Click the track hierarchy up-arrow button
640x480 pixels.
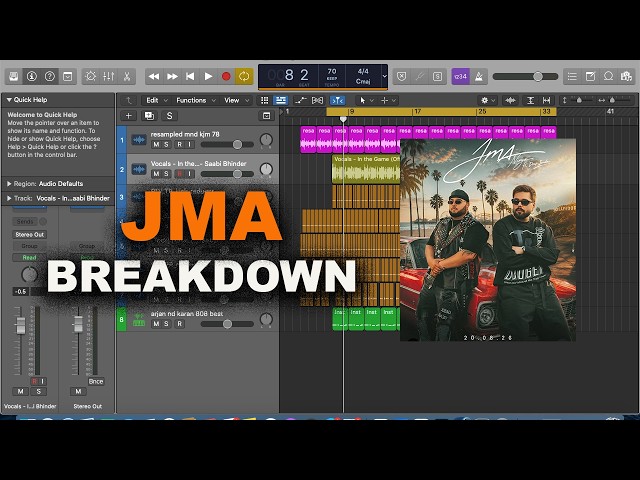pos(129,100)
